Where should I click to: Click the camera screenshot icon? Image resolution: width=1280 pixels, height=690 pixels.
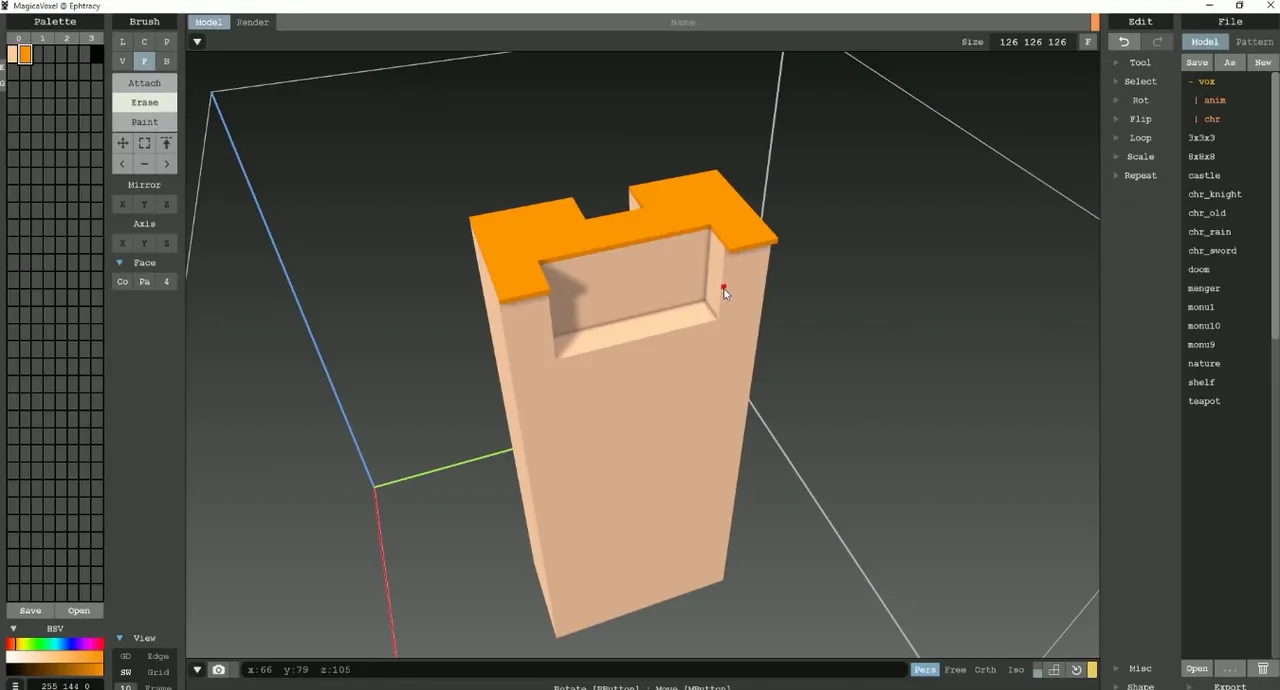[219, 670]
